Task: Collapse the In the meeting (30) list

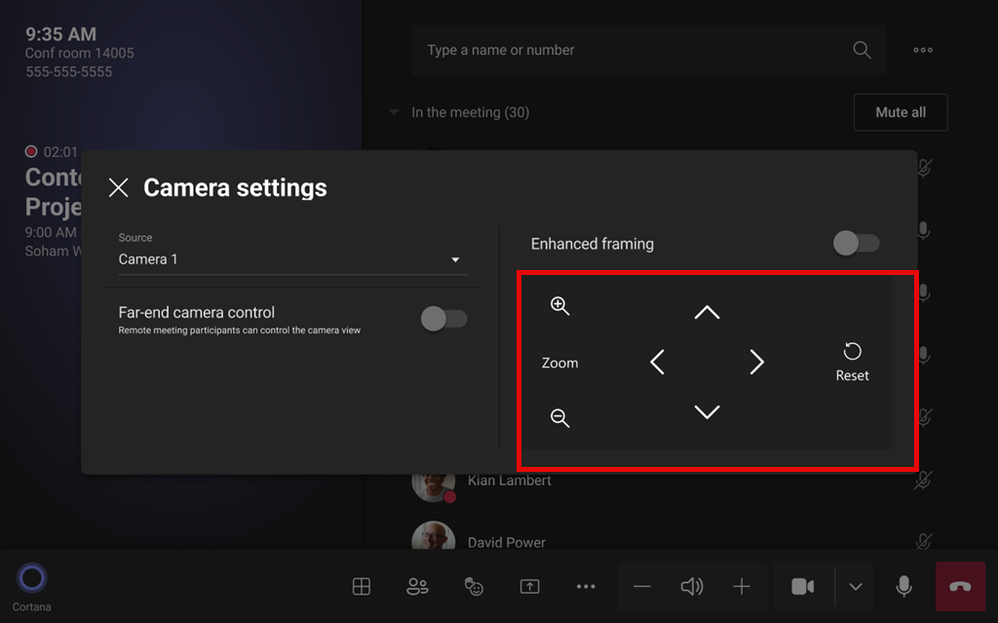Action: click(394, 113)
